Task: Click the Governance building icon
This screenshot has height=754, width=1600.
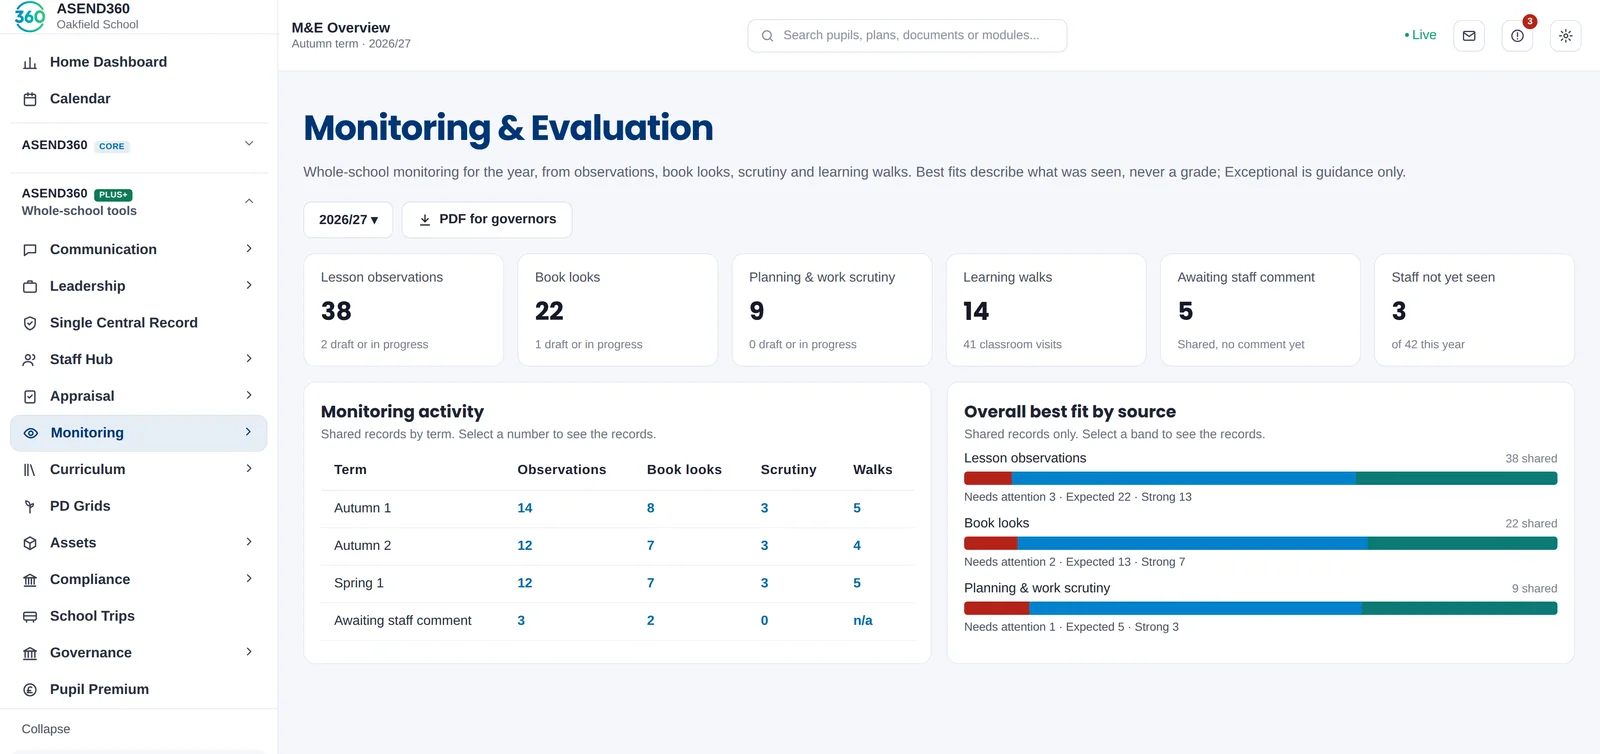Action: coord(30,653)
